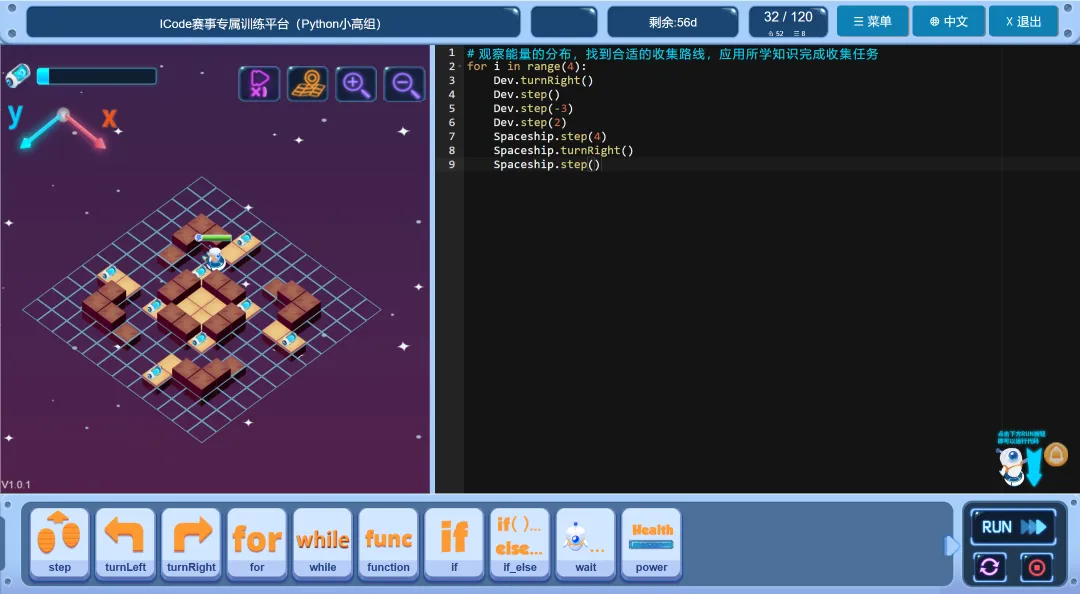Insert a step command block
1080x594 pixels.
[x=59, y=543]
